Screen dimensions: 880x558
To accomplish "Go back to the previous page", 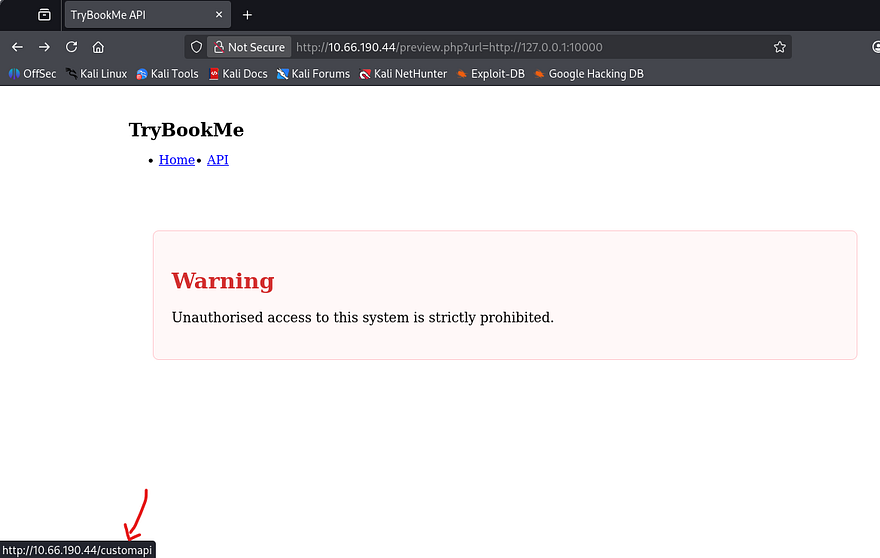I will tap(17, 47).
